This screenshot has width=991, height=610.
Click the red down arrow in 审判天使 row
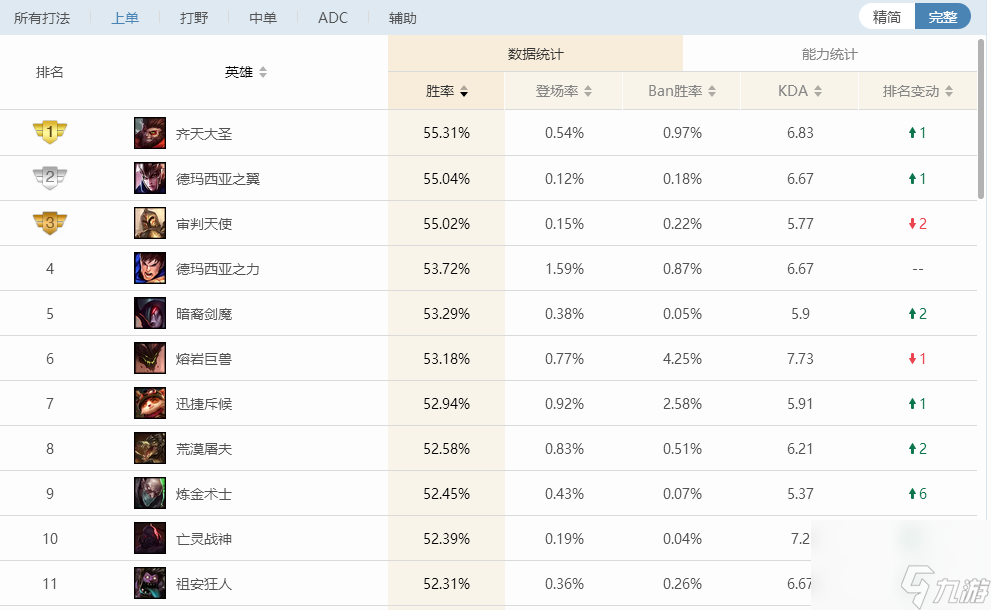click(x=912, y=224)
